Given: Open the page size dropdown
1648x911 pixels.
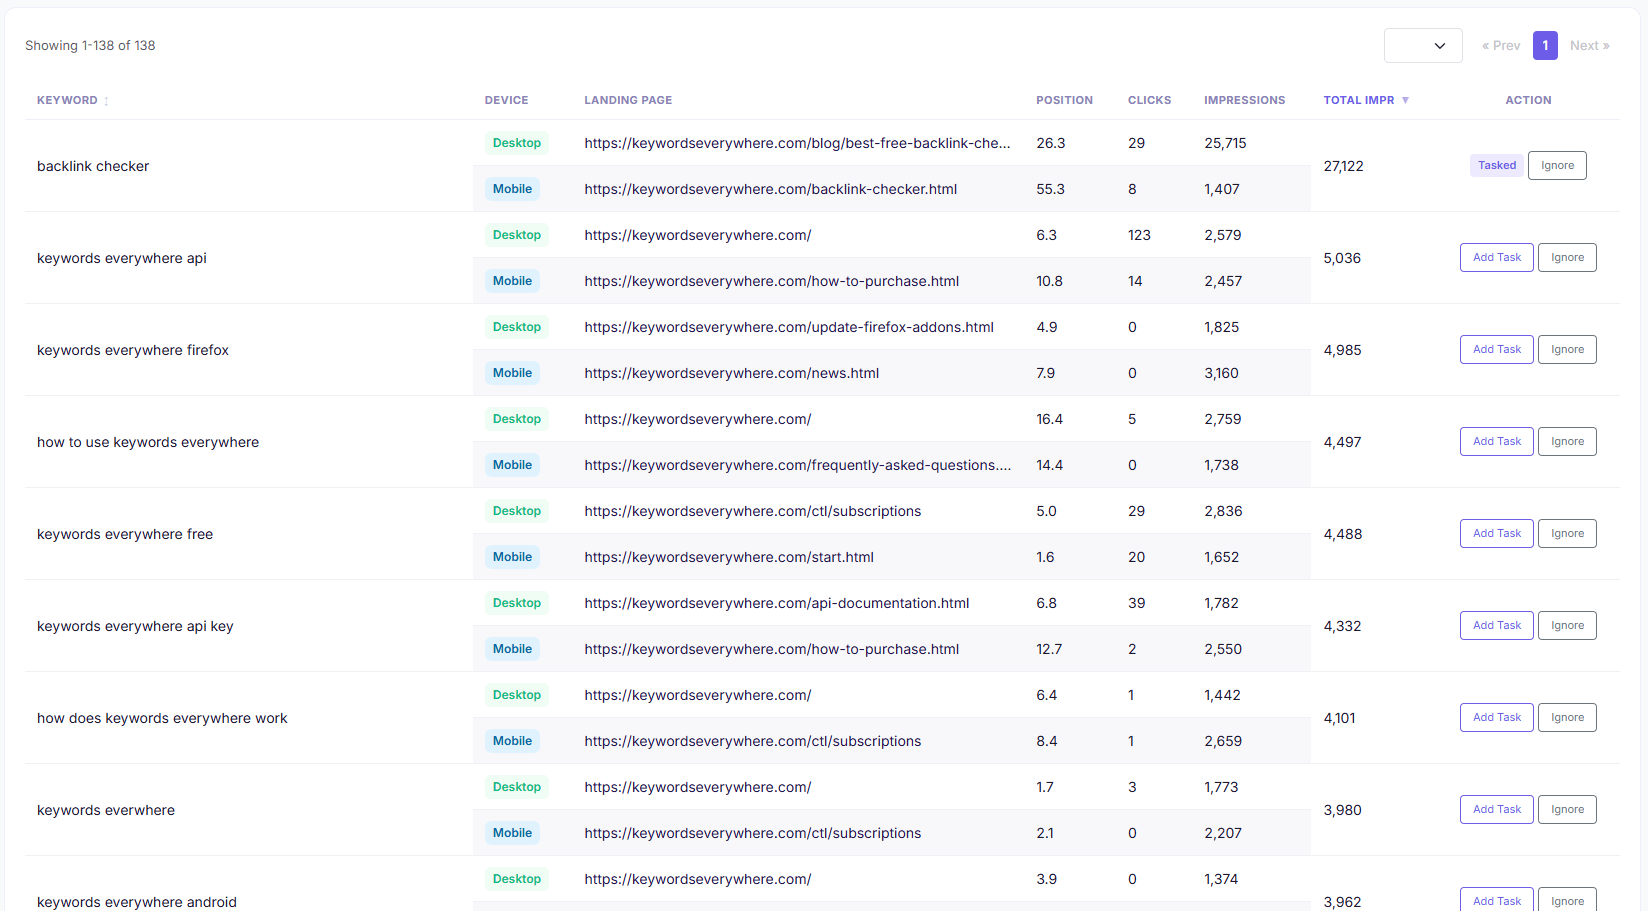Looking at the screenshot, I should pyautogui.click(x=1423, y=45).
